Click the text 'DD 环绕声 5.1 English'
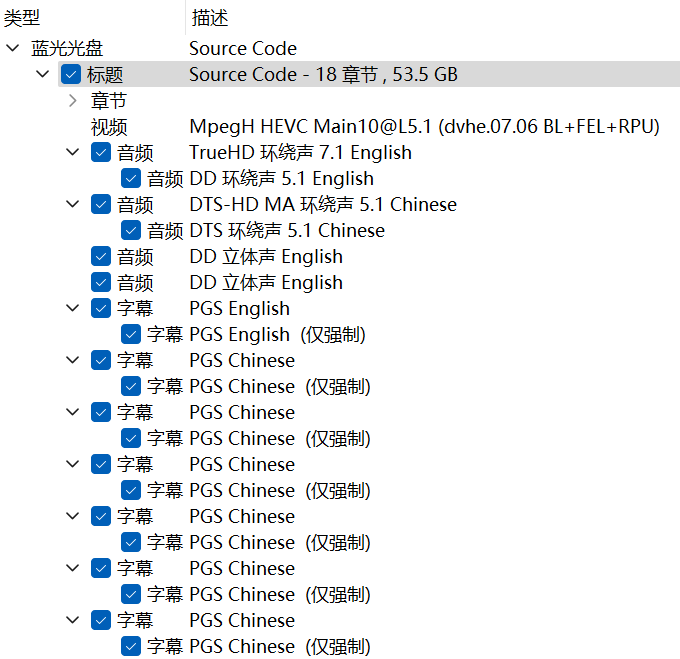This screenshot has width=680, height=659. coord(281,178)
